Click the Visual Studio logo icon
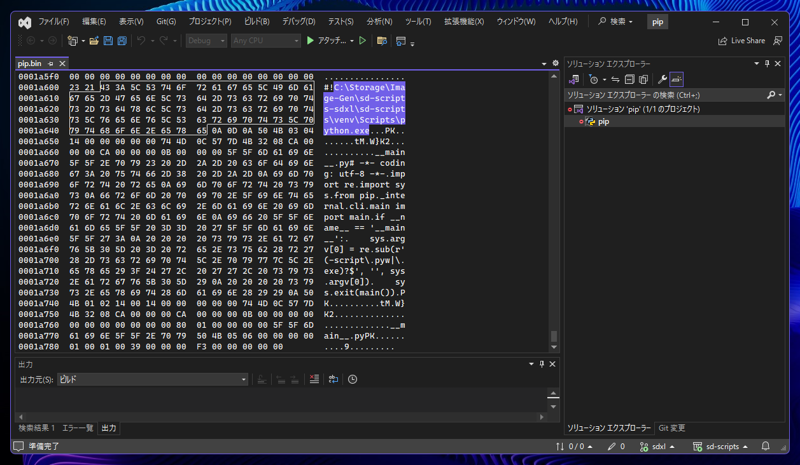Image resolution: width=800 pixels, height=465 pixels. (x=24, y=22)
